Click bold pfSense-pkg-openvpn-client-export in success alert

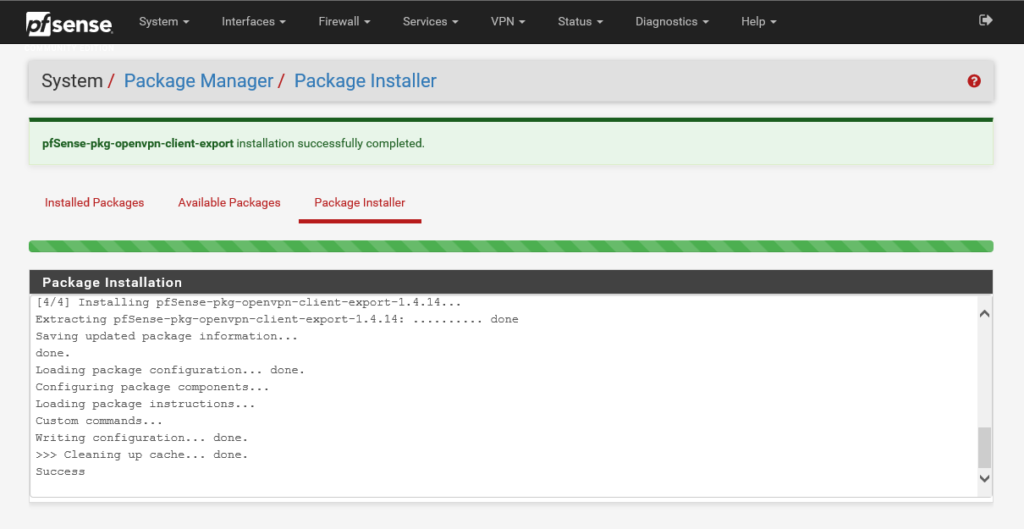(138, 143)
